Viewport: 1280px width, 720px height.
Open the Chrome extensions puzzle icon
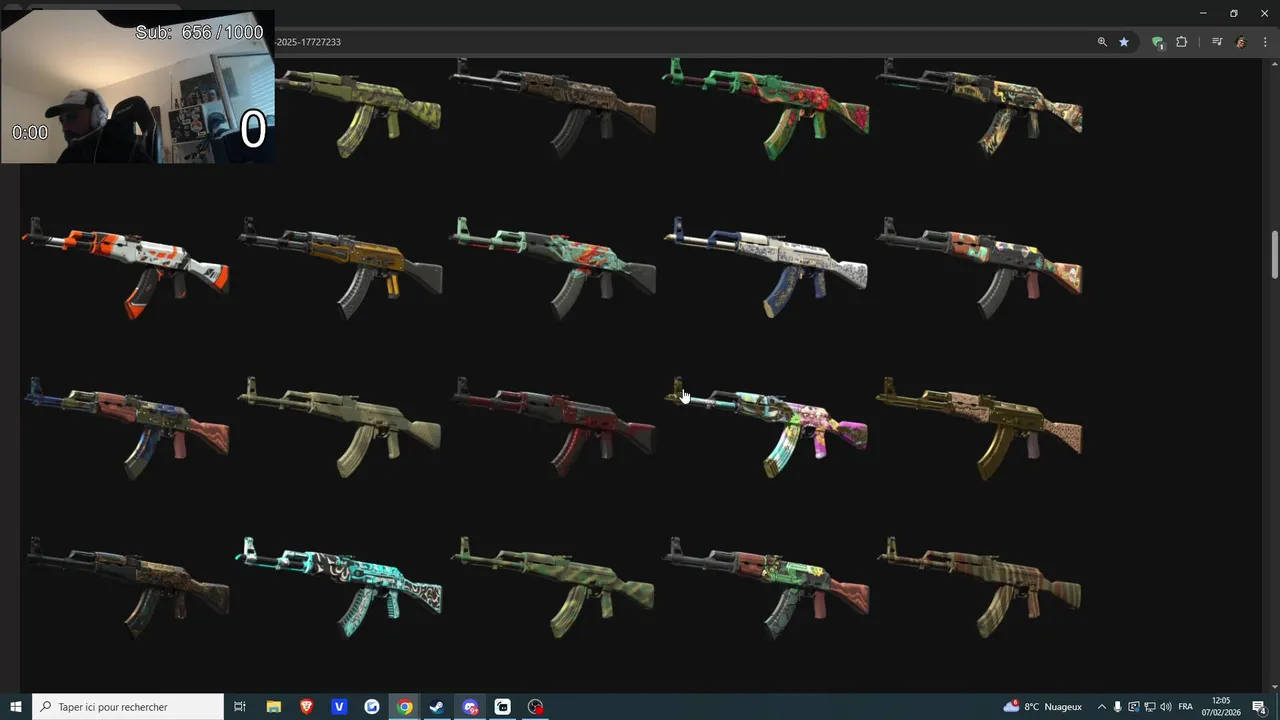coord(1181,42)
